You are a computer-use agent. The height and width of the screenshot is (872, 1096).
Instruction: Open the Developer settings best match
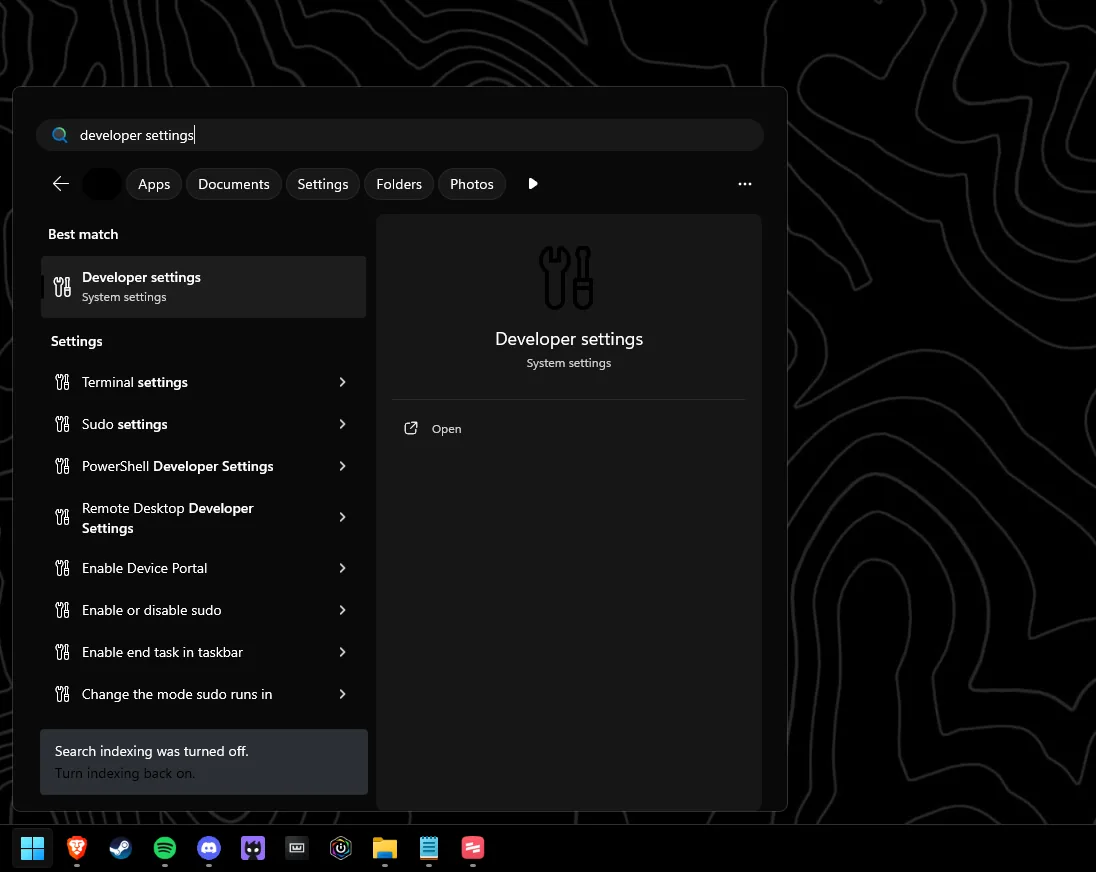coord(203,287)
